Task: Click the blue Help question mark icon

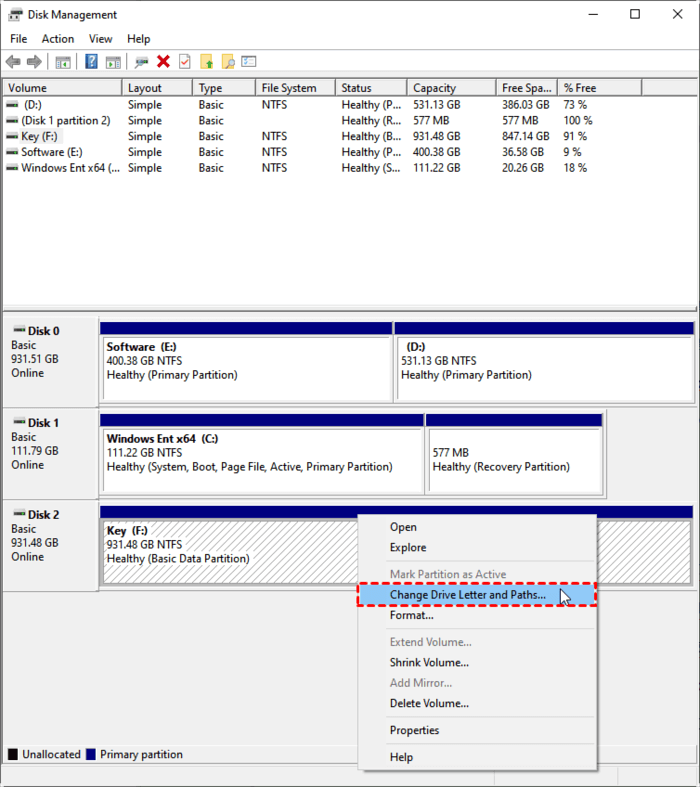Action: (91, 62)
